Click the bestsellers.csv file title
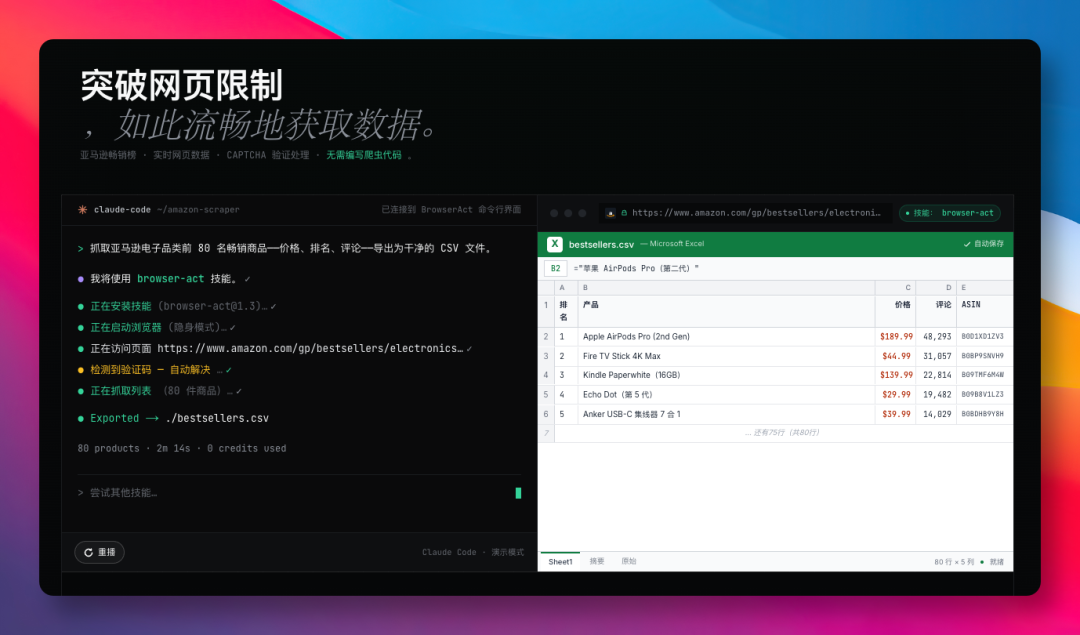Viewport: 1080px width, 635px height. [601, 244]
